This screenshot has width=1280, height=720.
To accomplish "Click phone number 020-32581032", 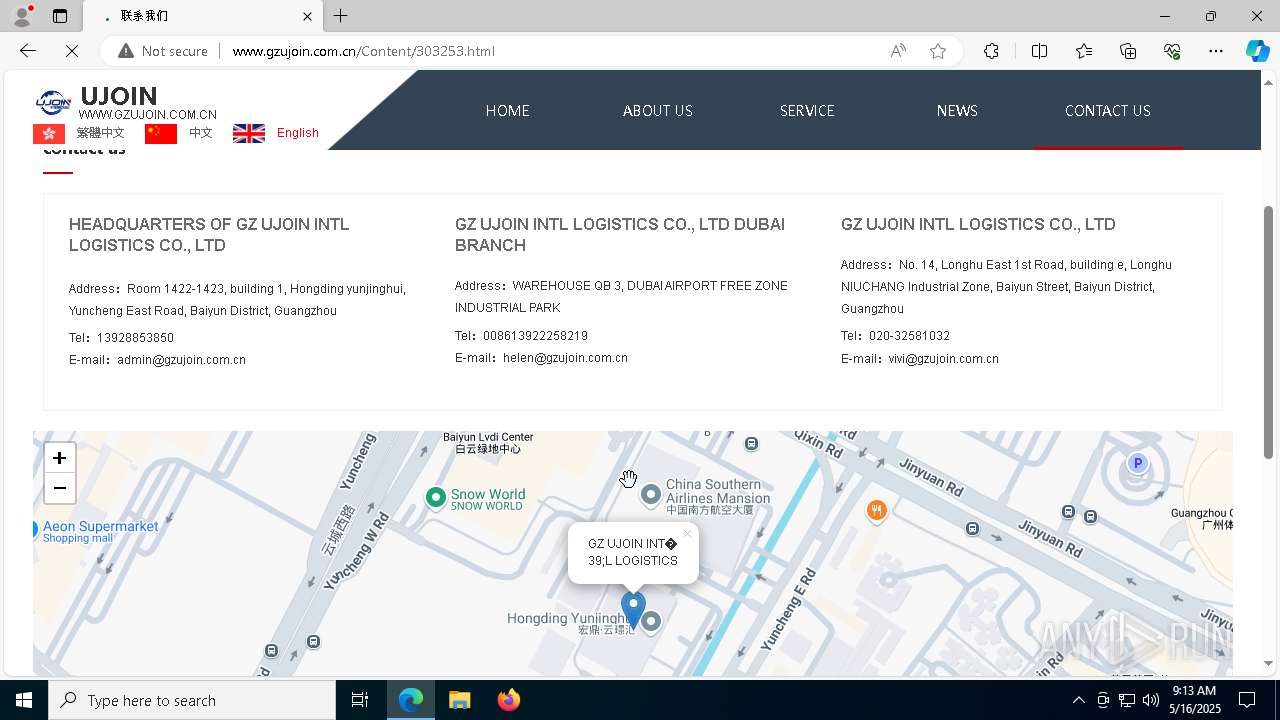I will click(909, 336).
